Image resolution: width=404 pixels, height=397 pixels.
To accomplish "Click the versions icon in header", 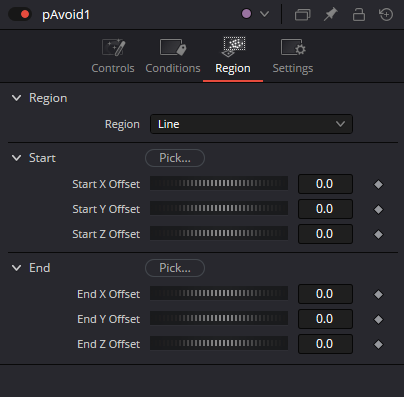I will 303,14.
